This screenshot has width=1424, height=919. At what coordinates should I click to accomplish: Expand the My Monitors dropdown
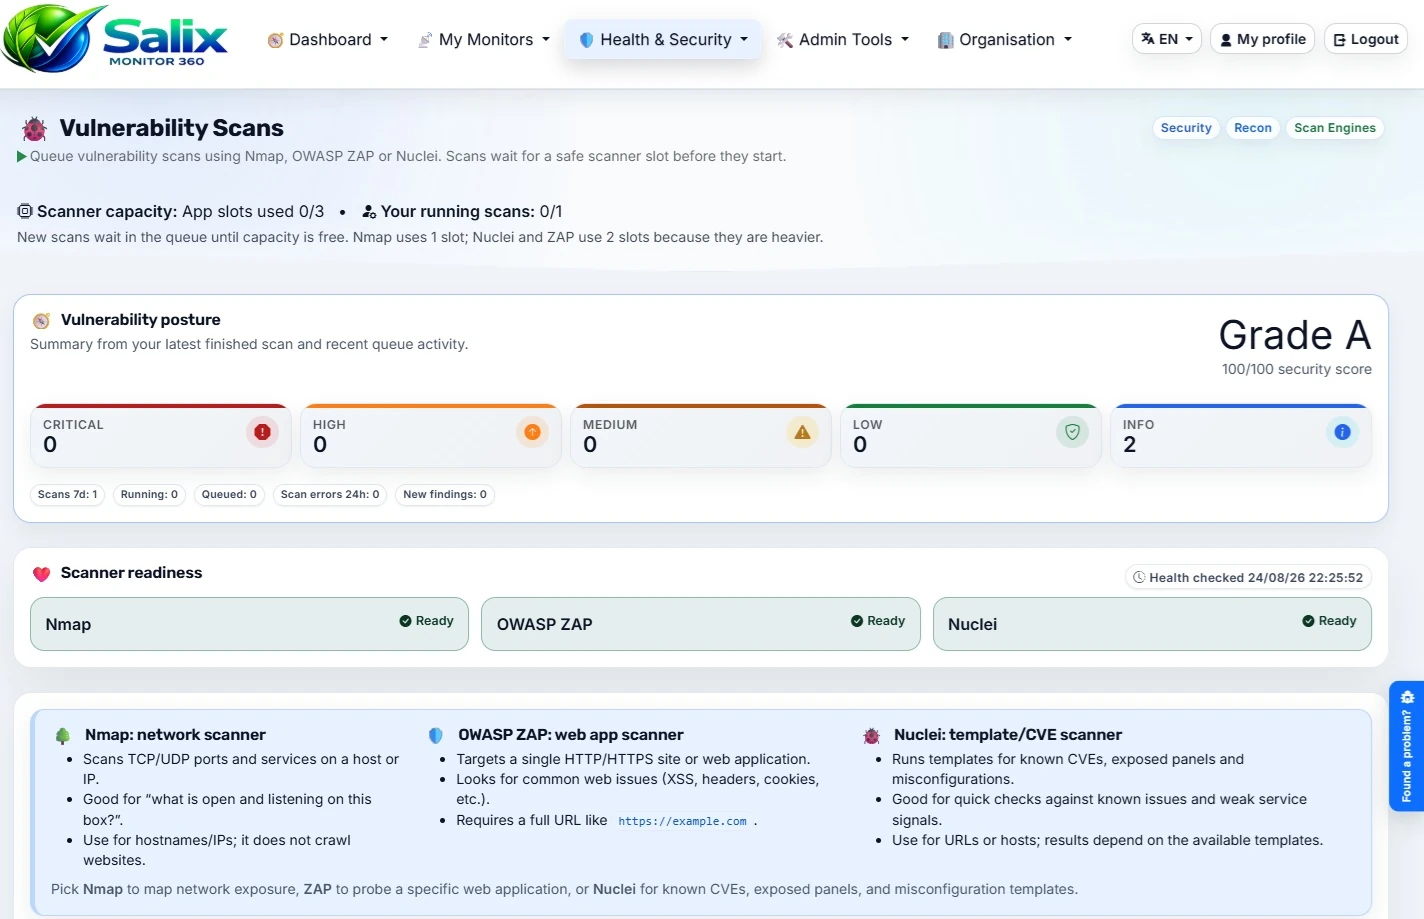(x=484, y=40)
